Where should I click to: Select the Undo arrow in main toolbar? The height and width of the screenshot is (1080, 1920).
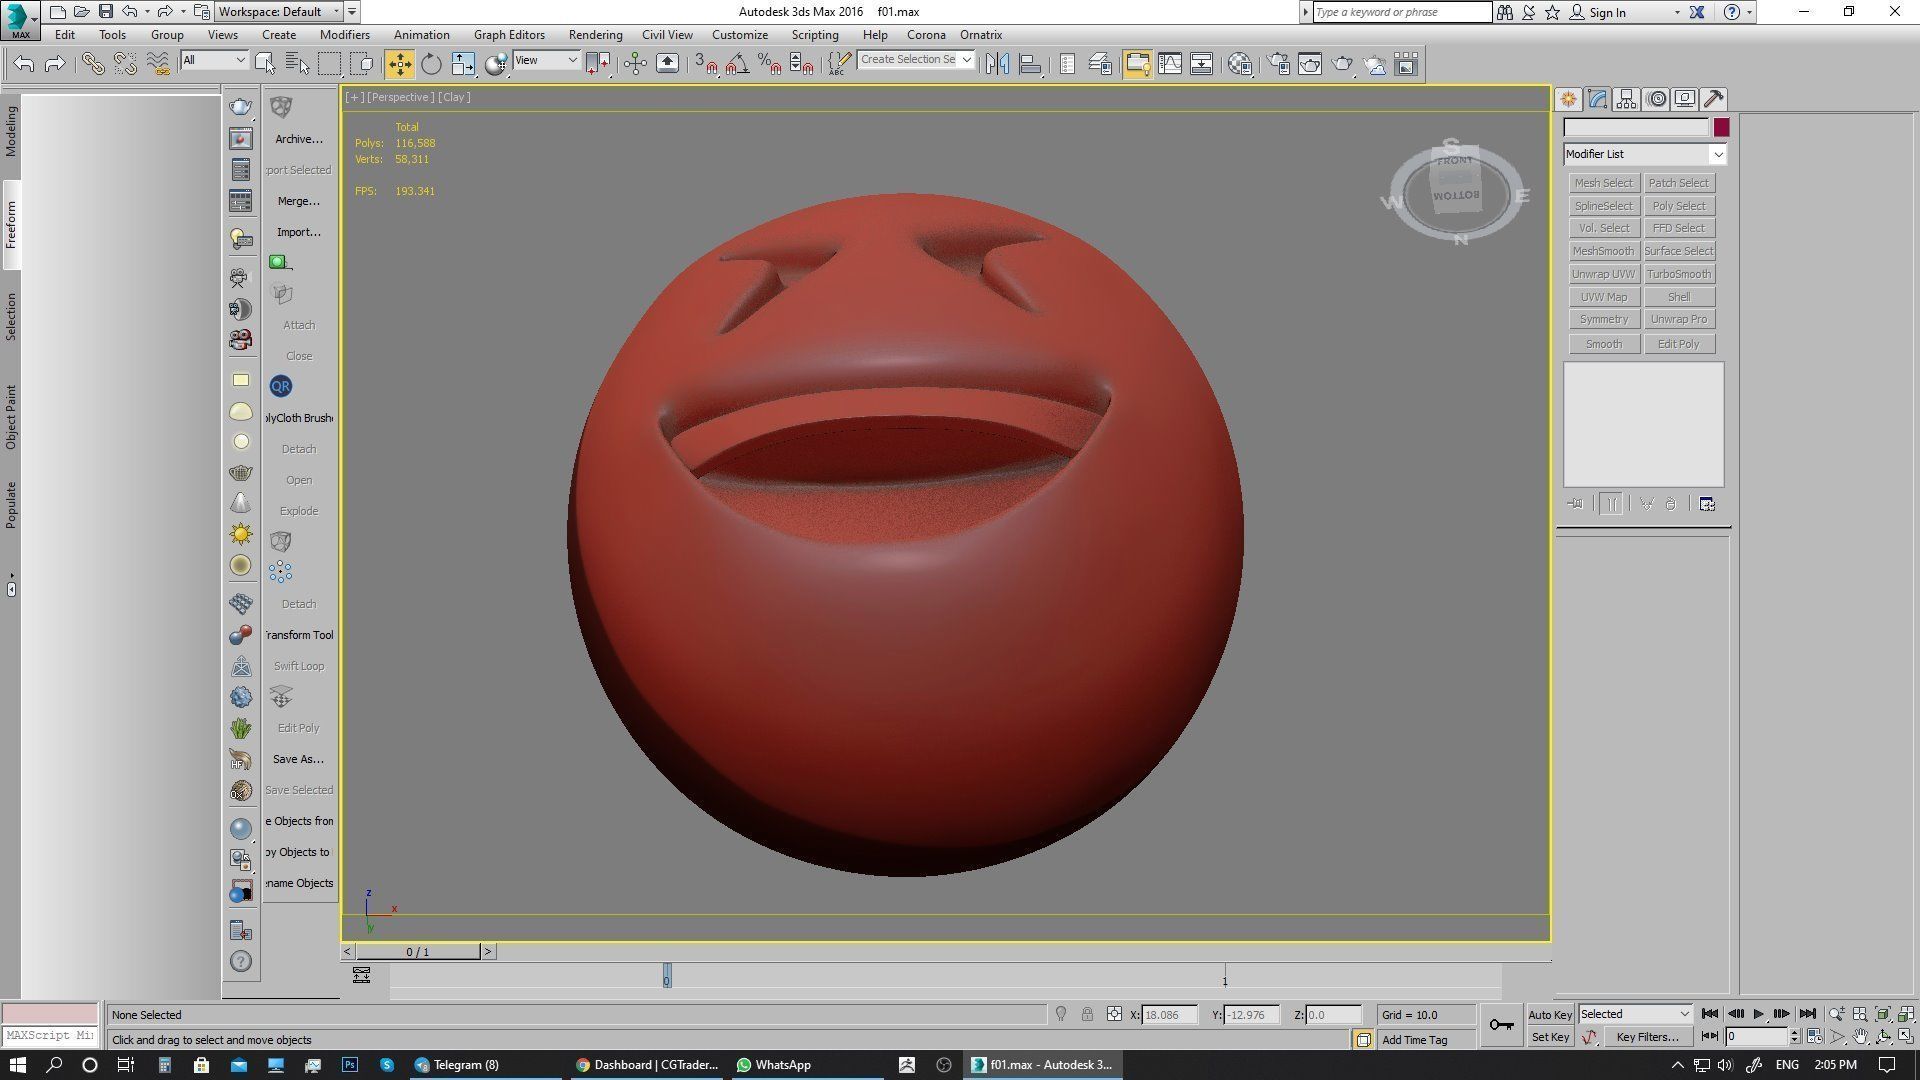24,64
